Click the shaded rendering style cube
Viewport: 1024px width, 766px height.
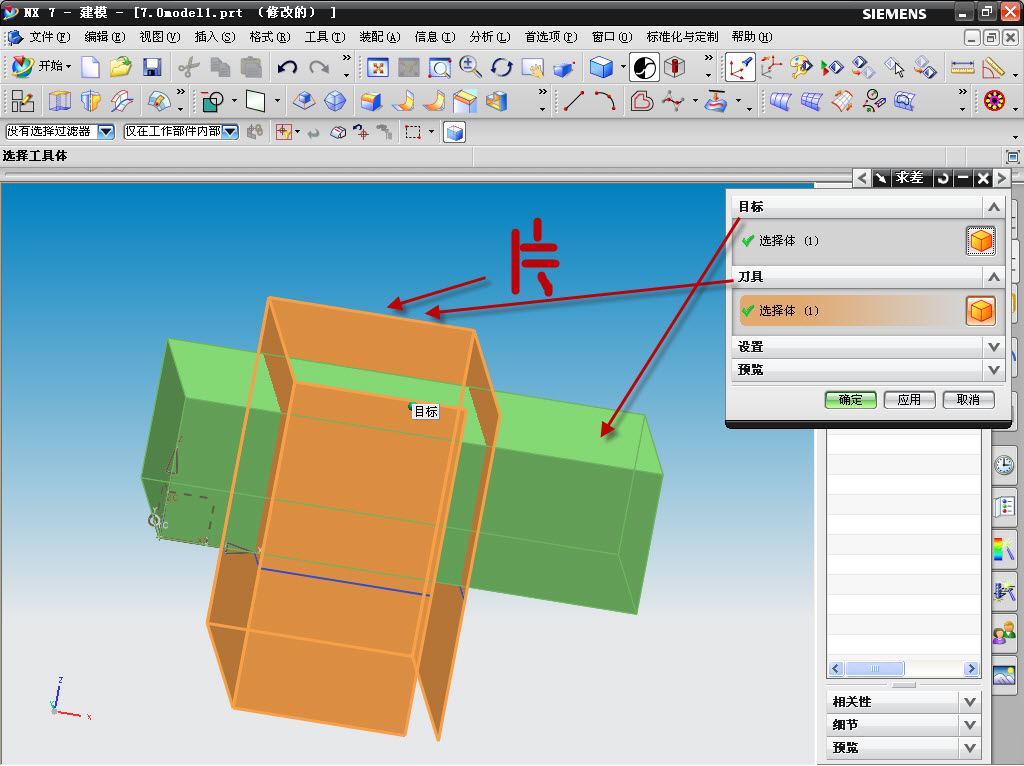click(601, 67)
